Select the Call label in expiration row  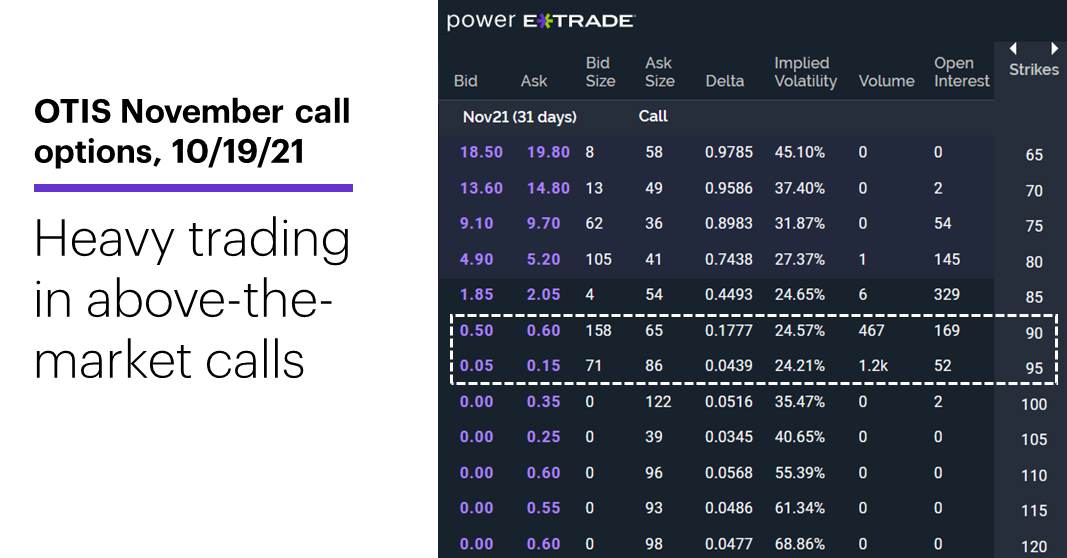pyautogui.click(x=653, y=116)
